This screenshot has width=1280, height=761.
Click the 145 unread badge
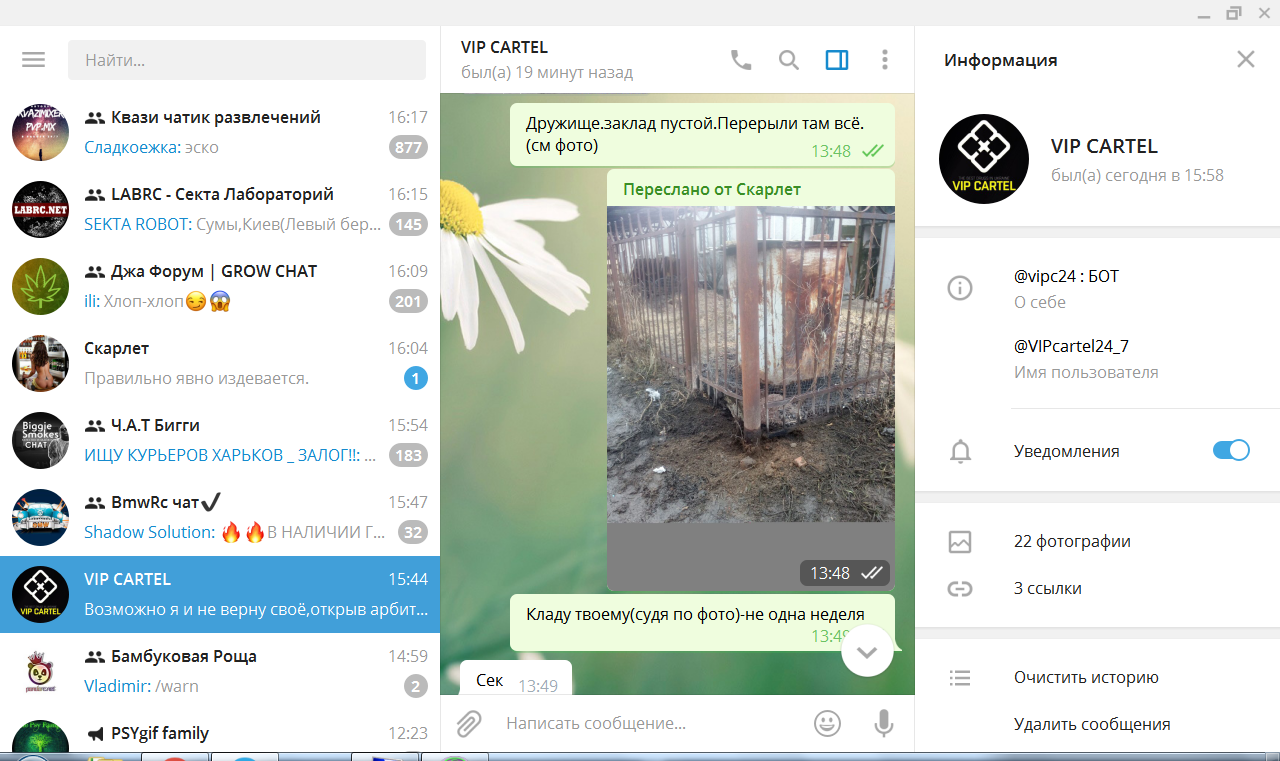pyautogui.click(x=408, y=225)
